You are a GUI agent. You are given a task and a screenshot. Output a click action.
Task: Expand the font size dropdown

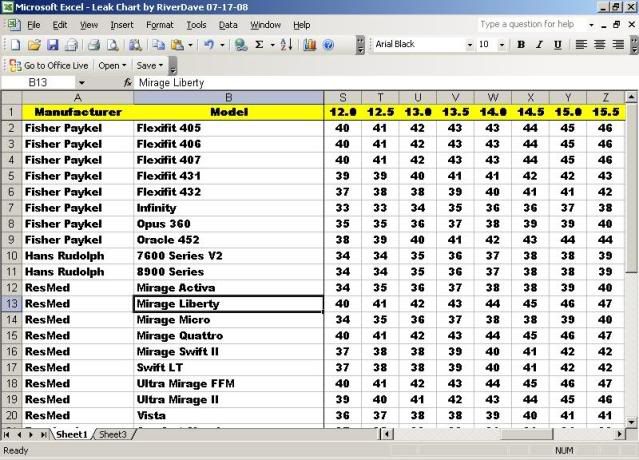click(501, 45)
